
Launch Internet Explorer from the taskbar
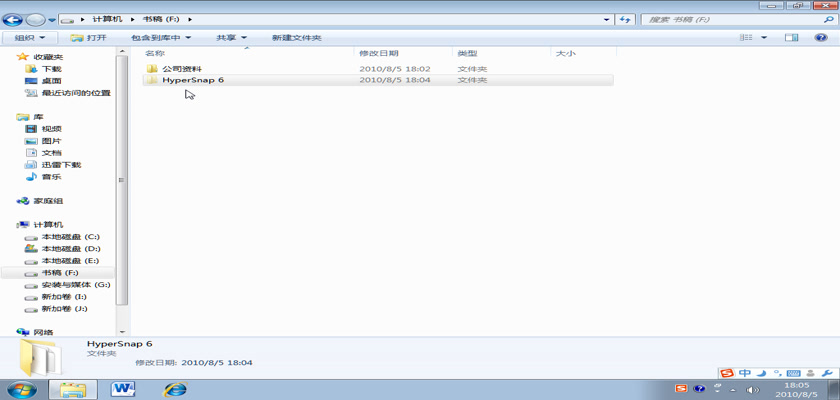coord(175,388)
